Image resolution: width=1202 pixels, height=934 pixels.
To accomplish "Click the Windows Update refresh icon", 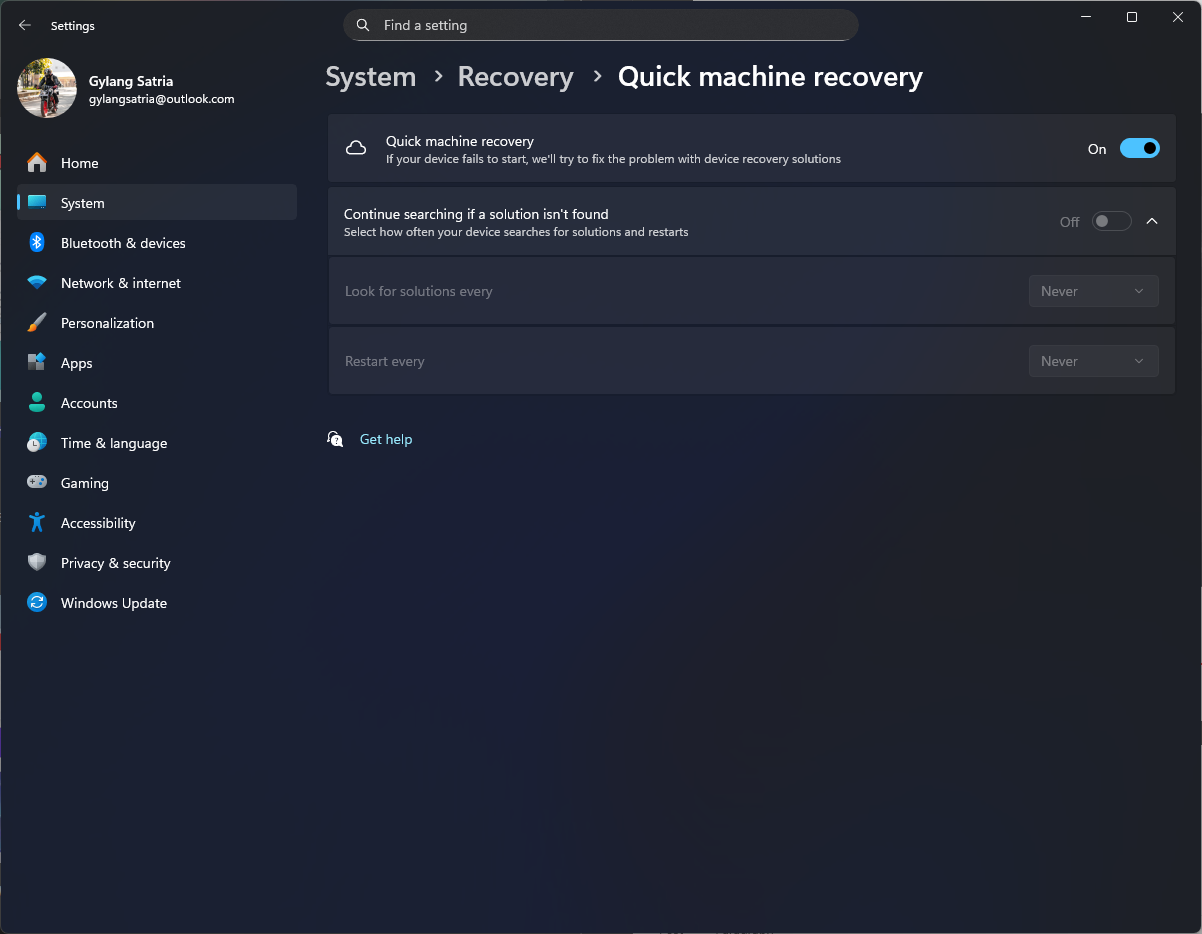I will point(37,603).
